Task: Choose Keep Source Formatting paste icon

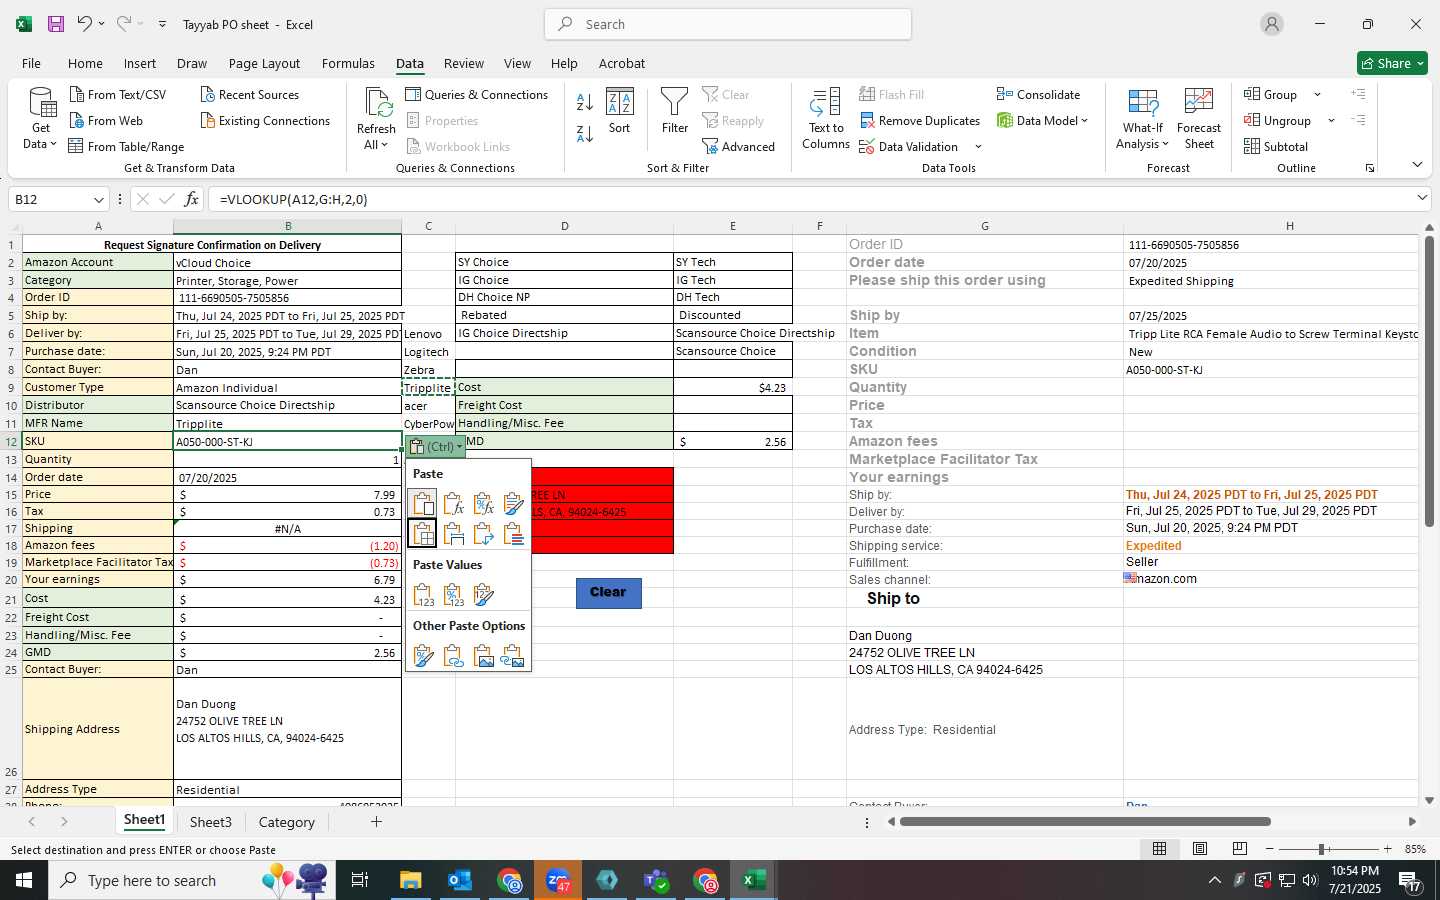Action: coord(513,503)
